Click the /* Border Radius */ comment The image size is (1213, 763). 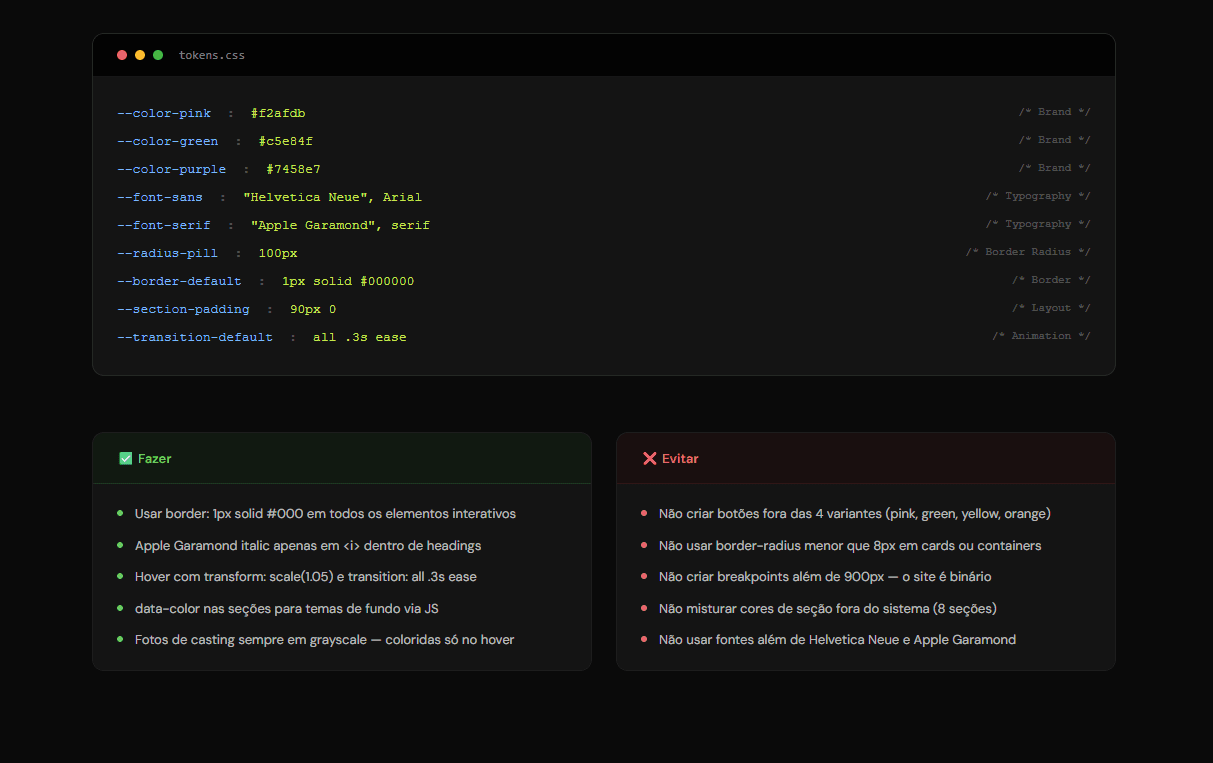[x=1028, y=252]
